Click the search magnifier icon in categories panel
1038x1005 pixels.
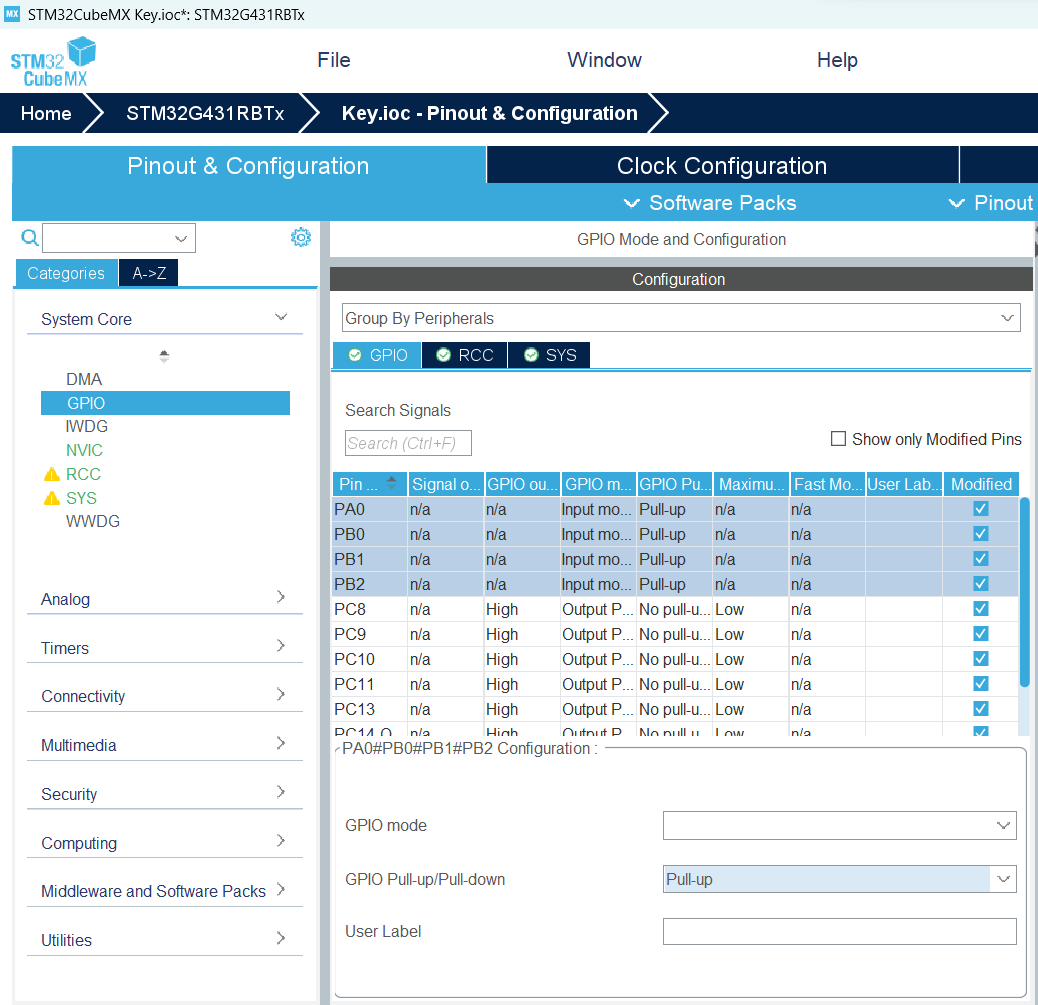pyautogui.click(x=30, y=237)
